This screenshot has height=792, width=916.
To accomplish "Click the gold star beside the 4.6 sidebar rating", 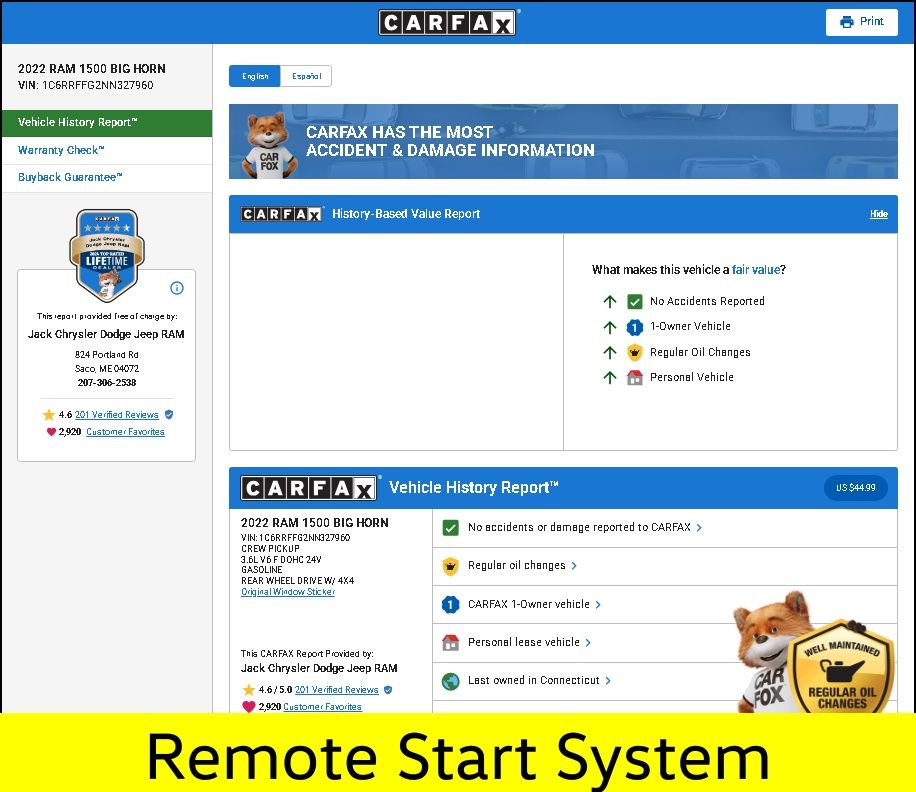I will pos(48,415).
